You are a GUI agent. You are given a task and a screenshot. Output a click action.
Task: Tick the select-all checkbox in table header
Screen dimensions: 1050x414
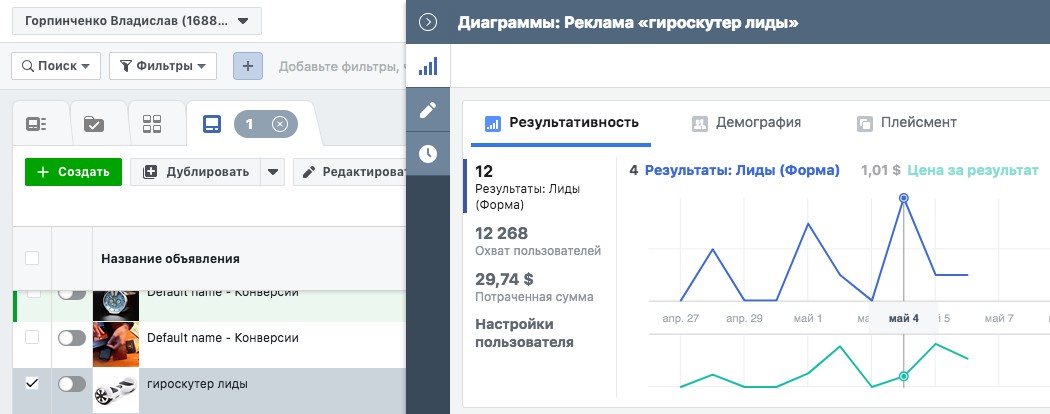coord(31,258)
